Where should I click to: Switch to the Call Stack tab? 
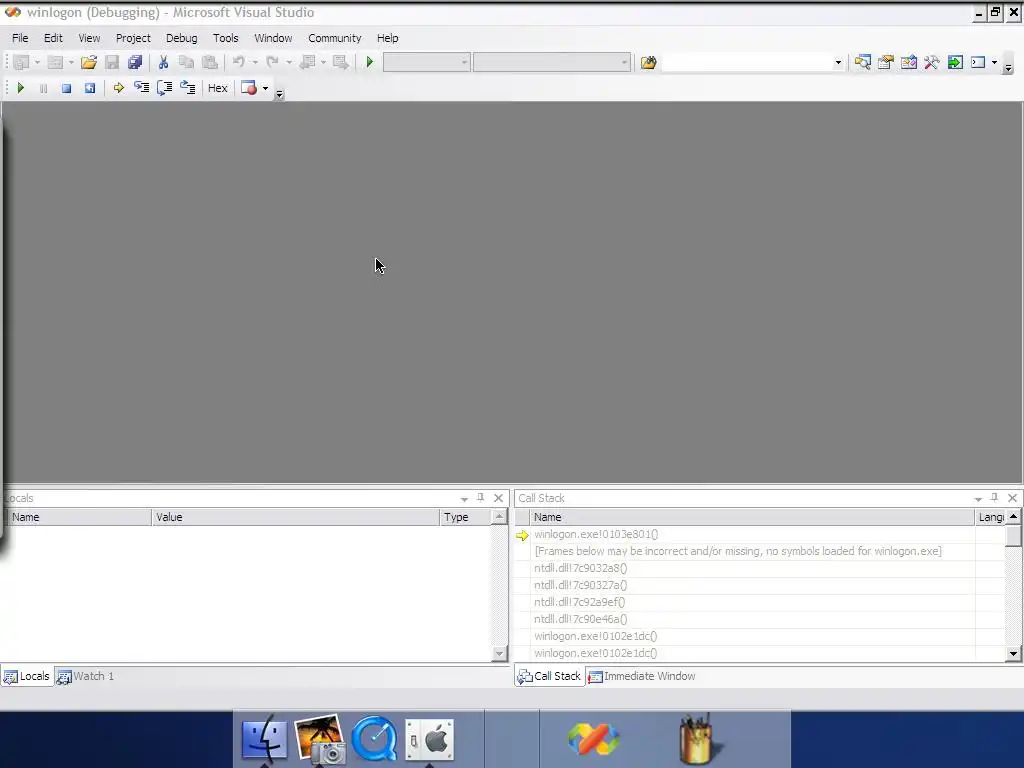pyautogui.click(x=549, y=677)
